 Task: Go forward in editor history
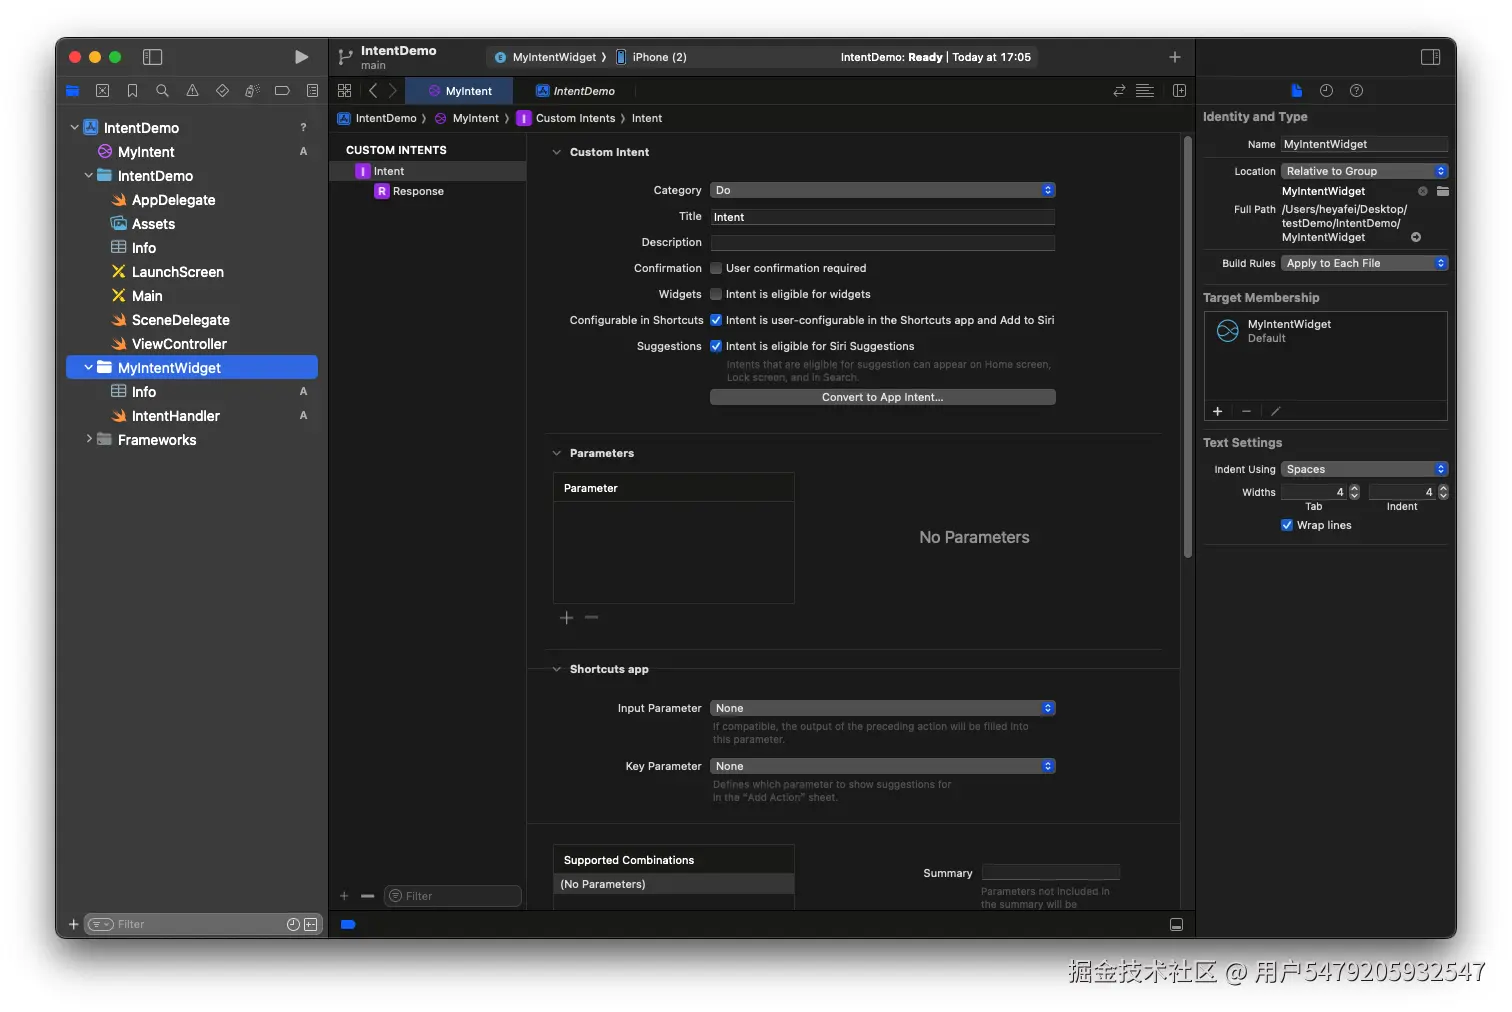[393, 91]
